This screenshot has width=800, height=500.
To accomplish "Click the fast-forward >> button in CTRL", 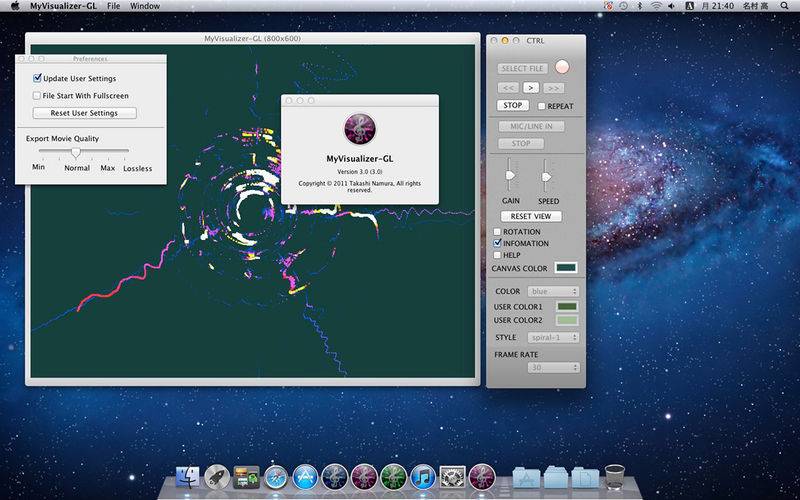I will [554, 88].
